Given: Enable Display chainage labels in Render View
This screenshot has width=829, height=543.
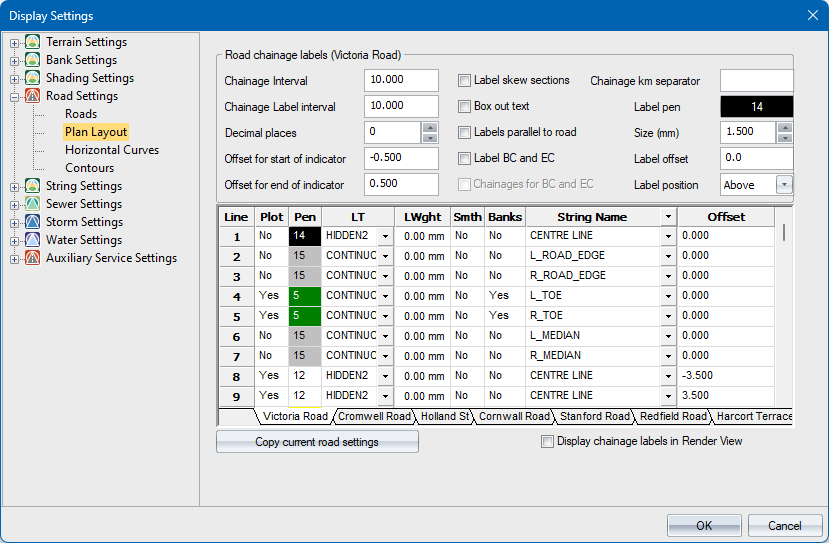Looking at the screenshot, I should (547, 441).
